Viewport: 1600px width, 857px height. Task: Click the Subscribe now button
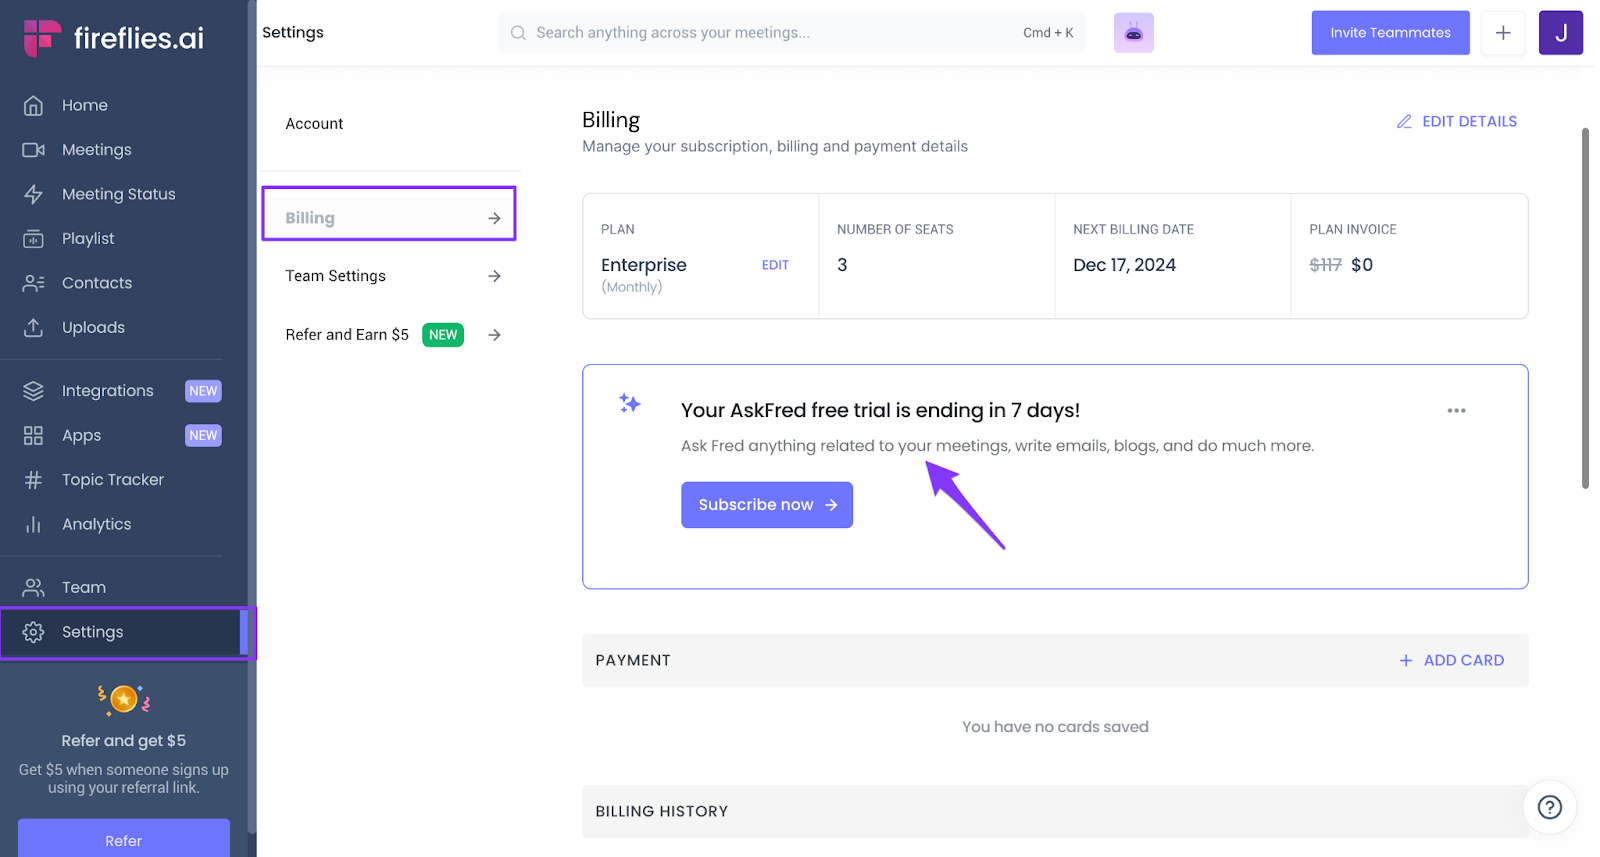tap(766, 505)
